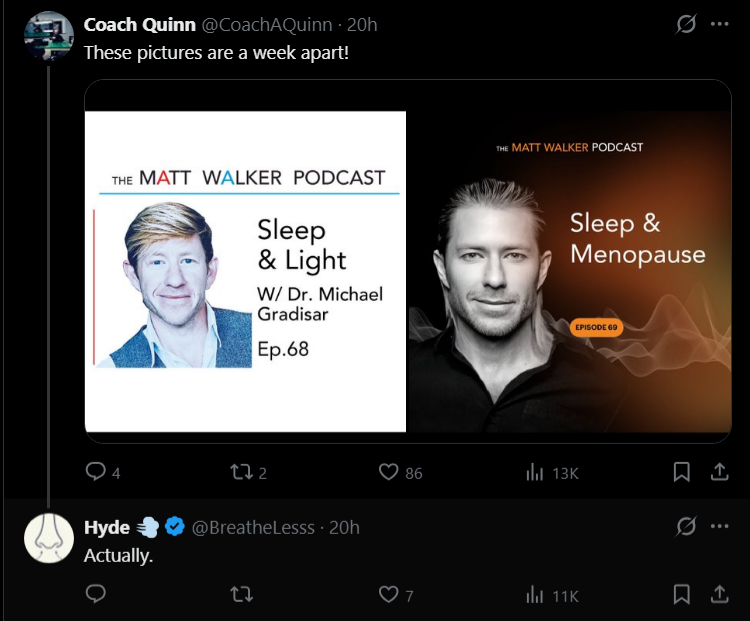750x621 pixels.
Task: Share Coach Quinn's post
Action: (718, 472)
